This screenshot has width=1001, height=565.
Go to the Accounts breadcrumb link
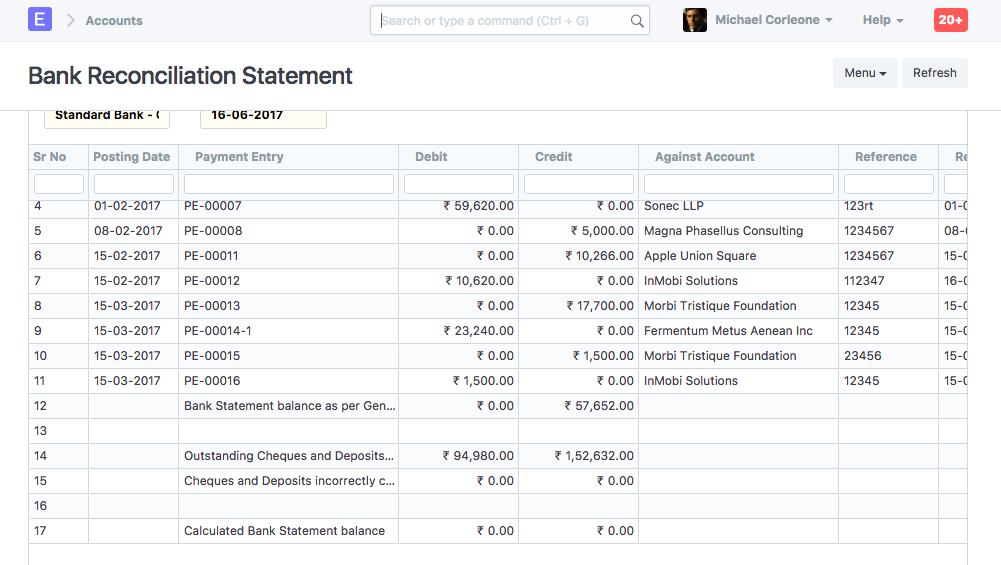click(x=114, y=20)
